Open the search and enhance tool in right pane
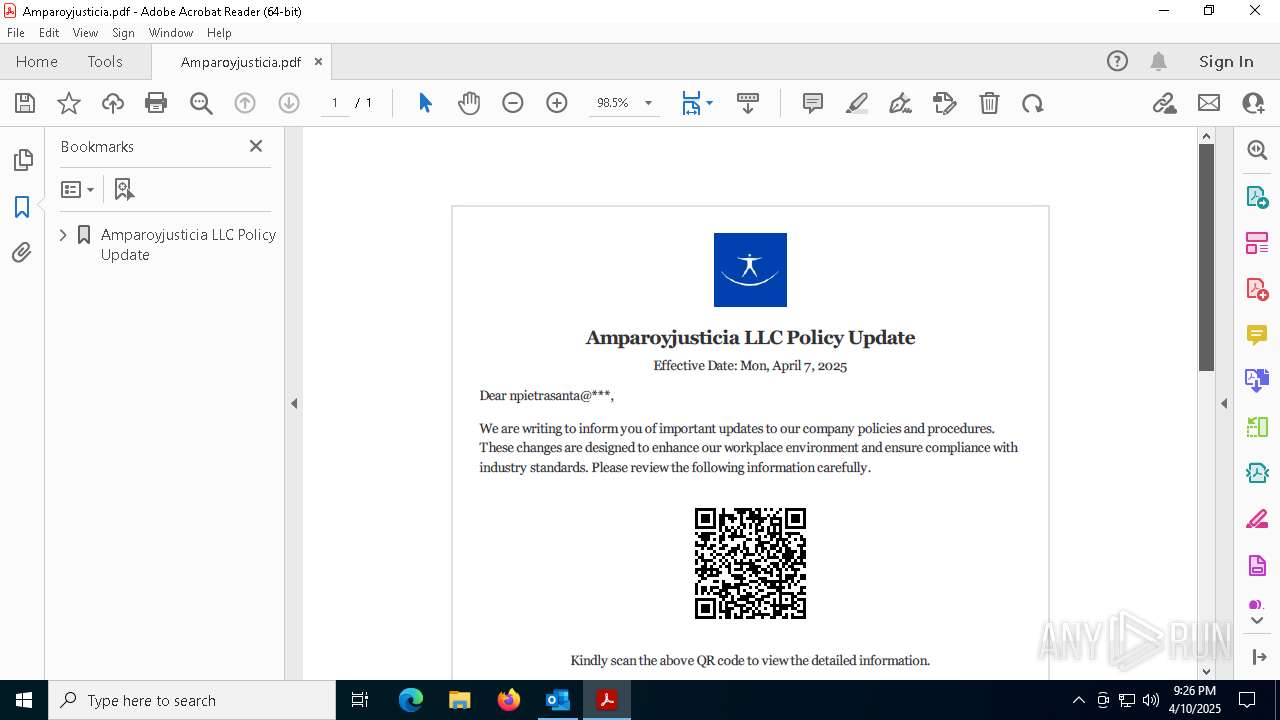1280x720 pixels. tap(1257, 150)
